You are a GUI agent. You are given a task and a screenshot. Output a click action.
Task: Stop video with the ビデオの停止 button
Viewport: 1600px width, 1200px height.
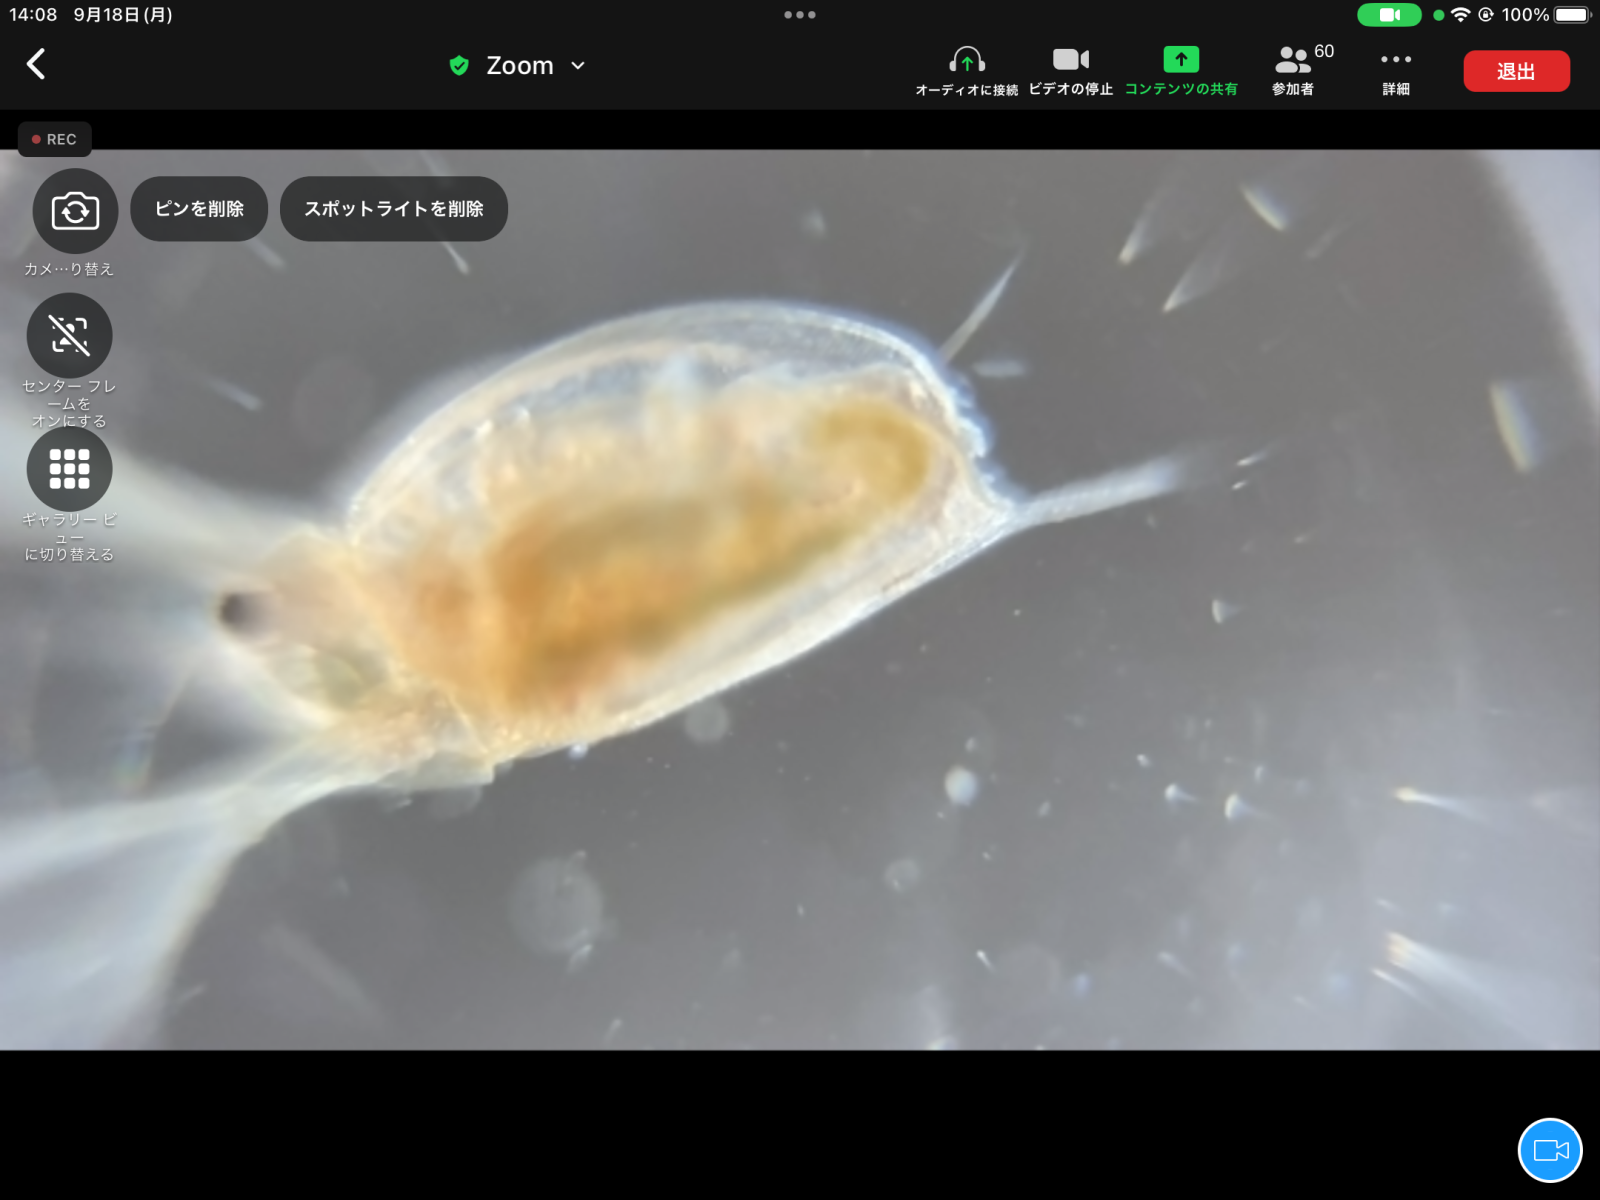pos(1070,70)
